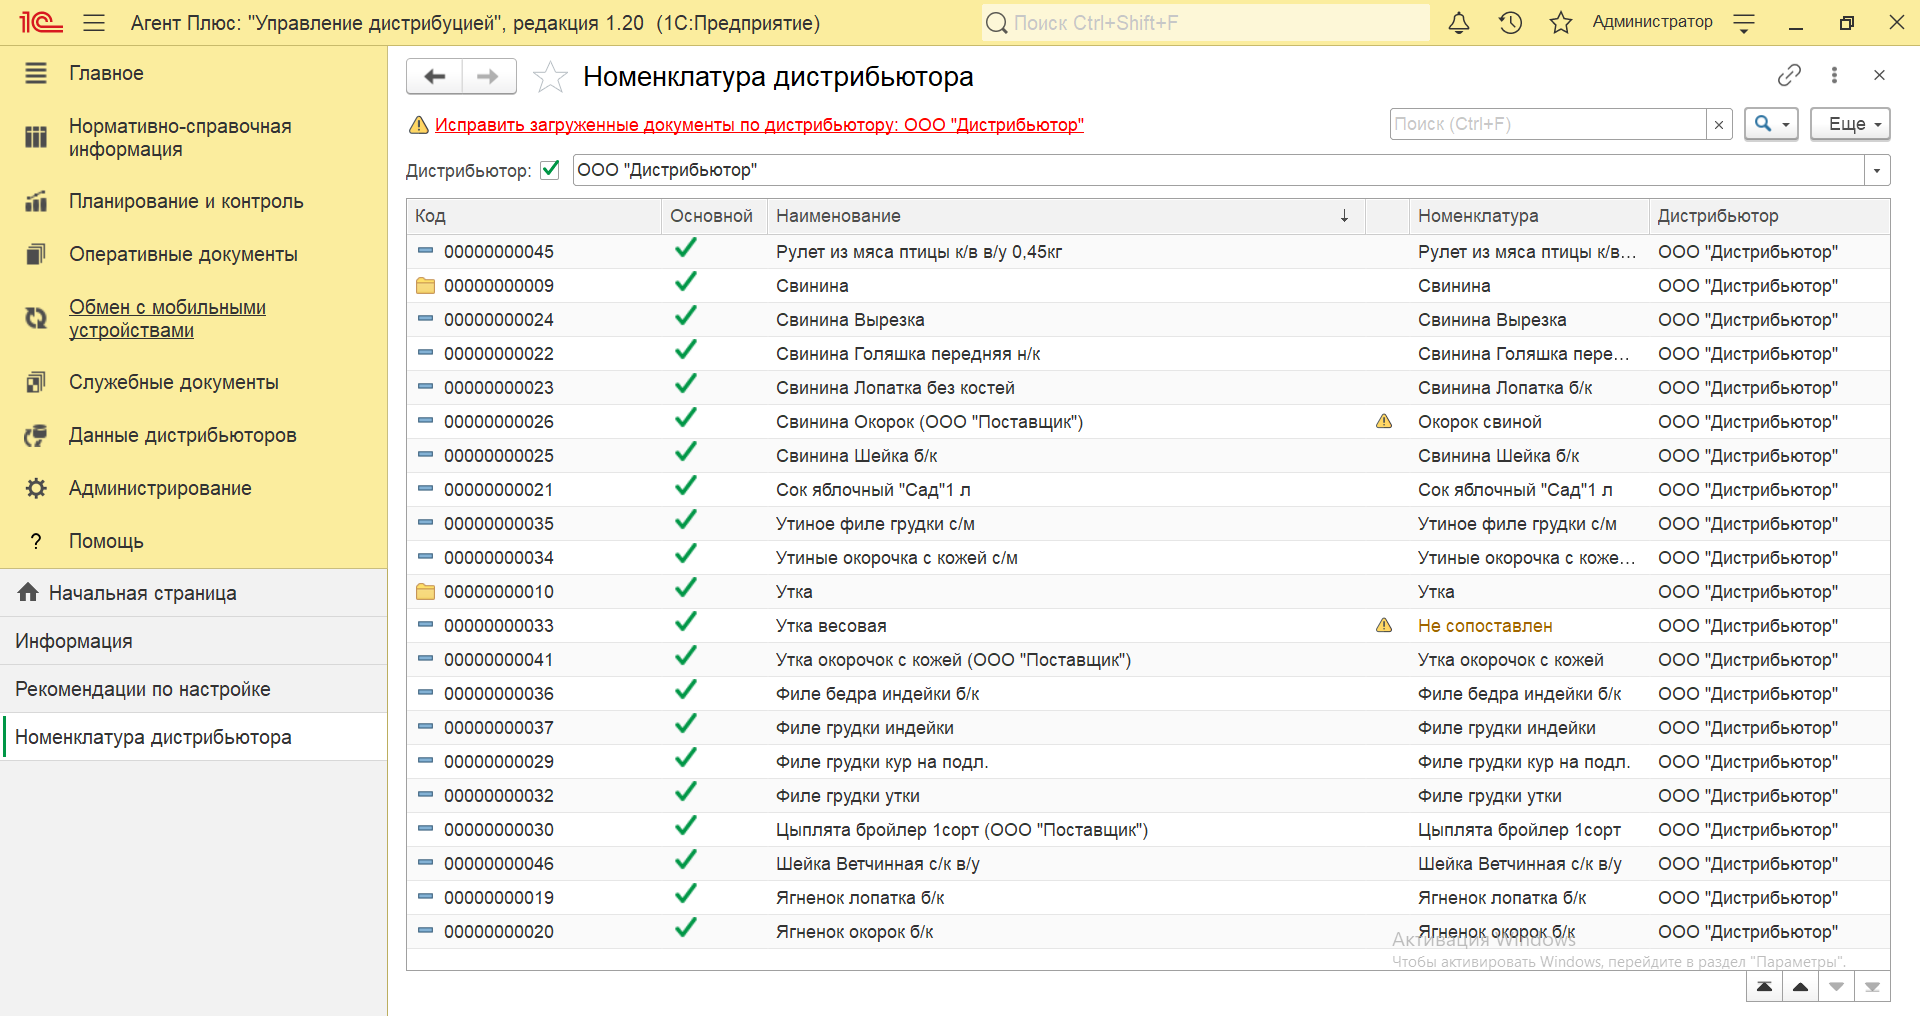Open notifications bell icon
The height and width of the screenshot is (1016, 1920).
1459,22
